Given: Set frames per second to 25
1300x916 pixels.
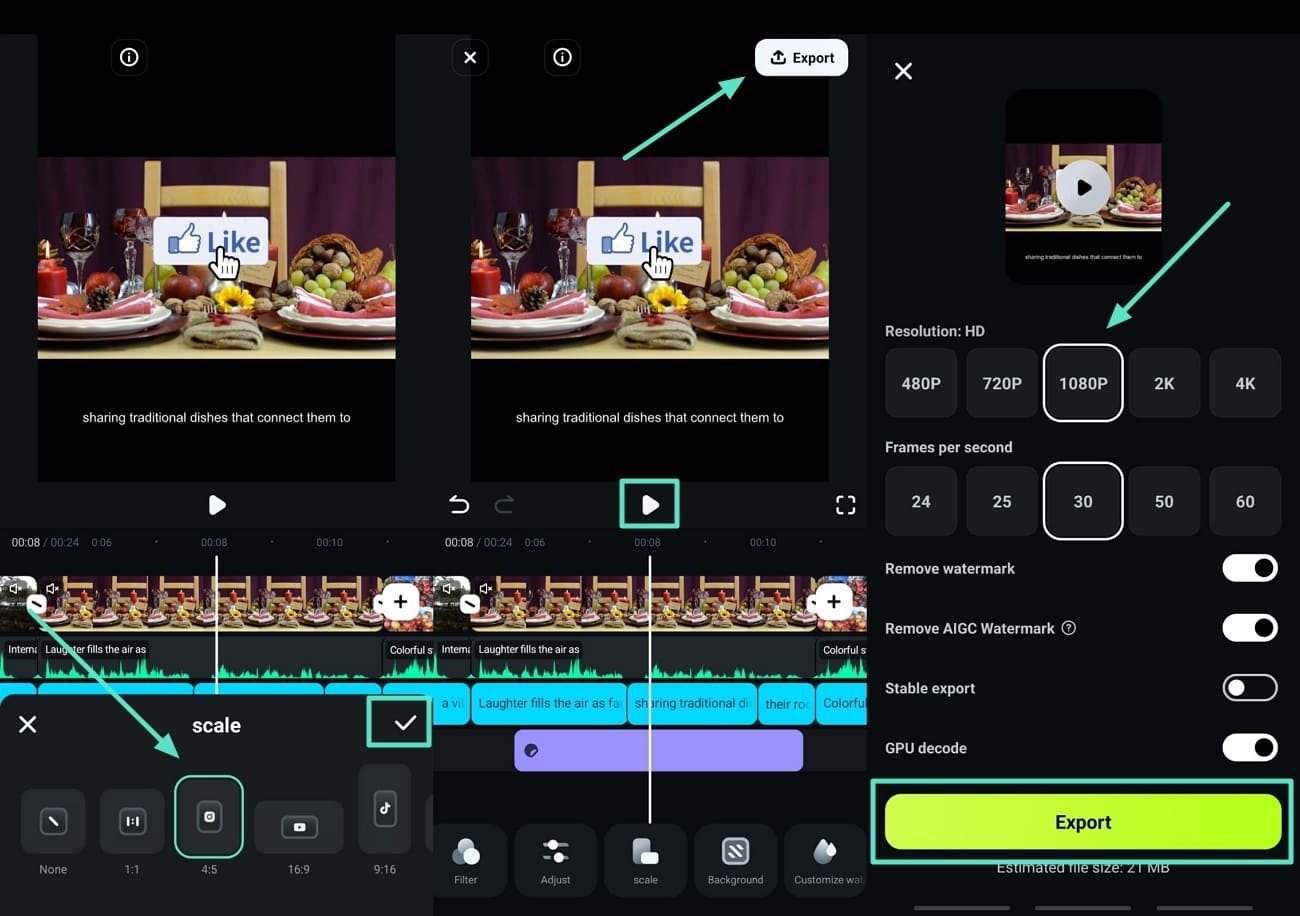Looking at the screenshot, I should (x=1002, y=501).
